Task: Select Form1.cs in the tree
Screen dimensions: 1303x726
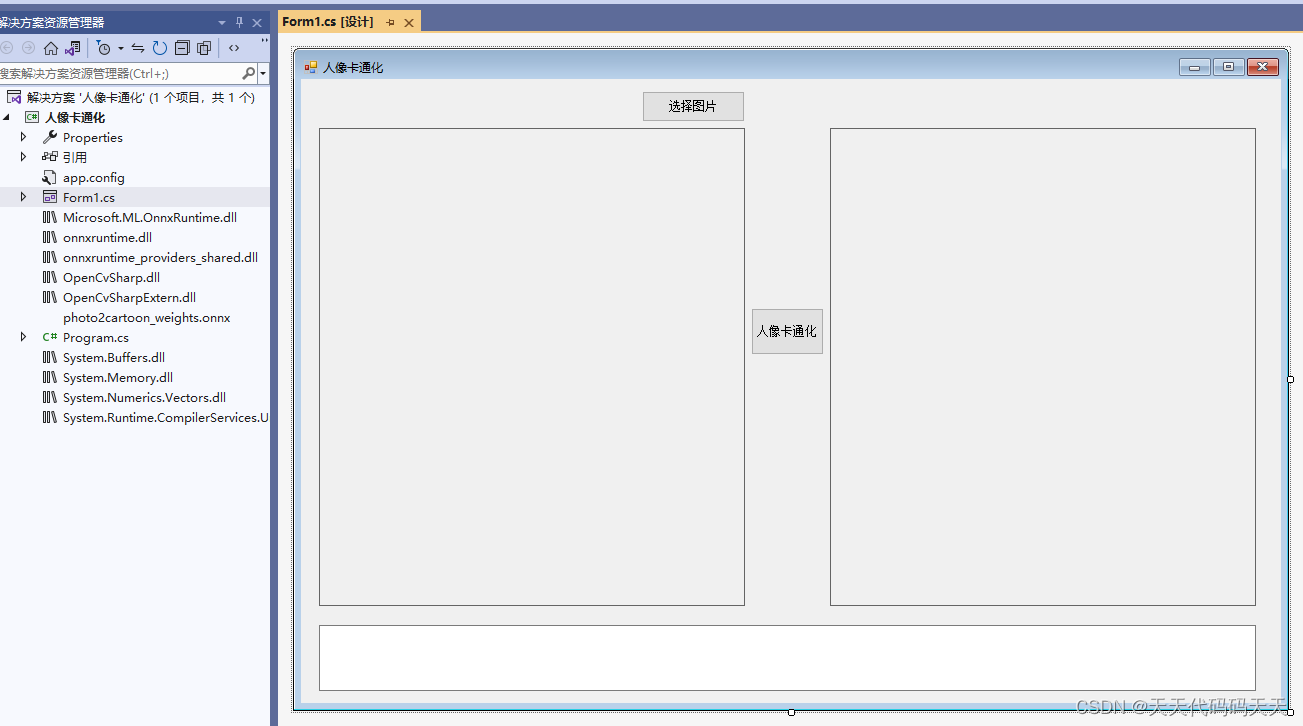Action: [89, 197]
